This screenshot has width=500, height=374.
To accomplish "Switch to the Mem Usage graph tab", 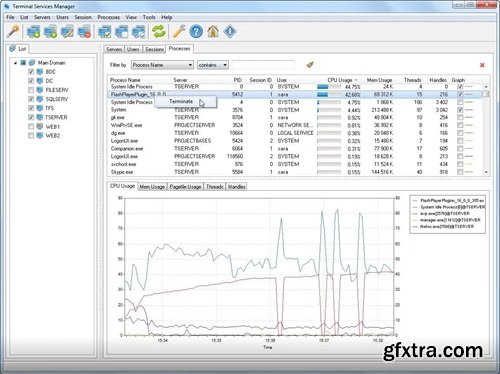I will pyautogui.click(x=152, y=187).
